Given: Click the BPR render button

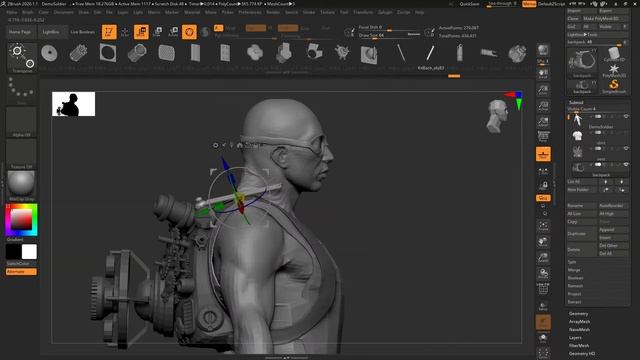Looking at the screenshot, I should click(543, 51).
